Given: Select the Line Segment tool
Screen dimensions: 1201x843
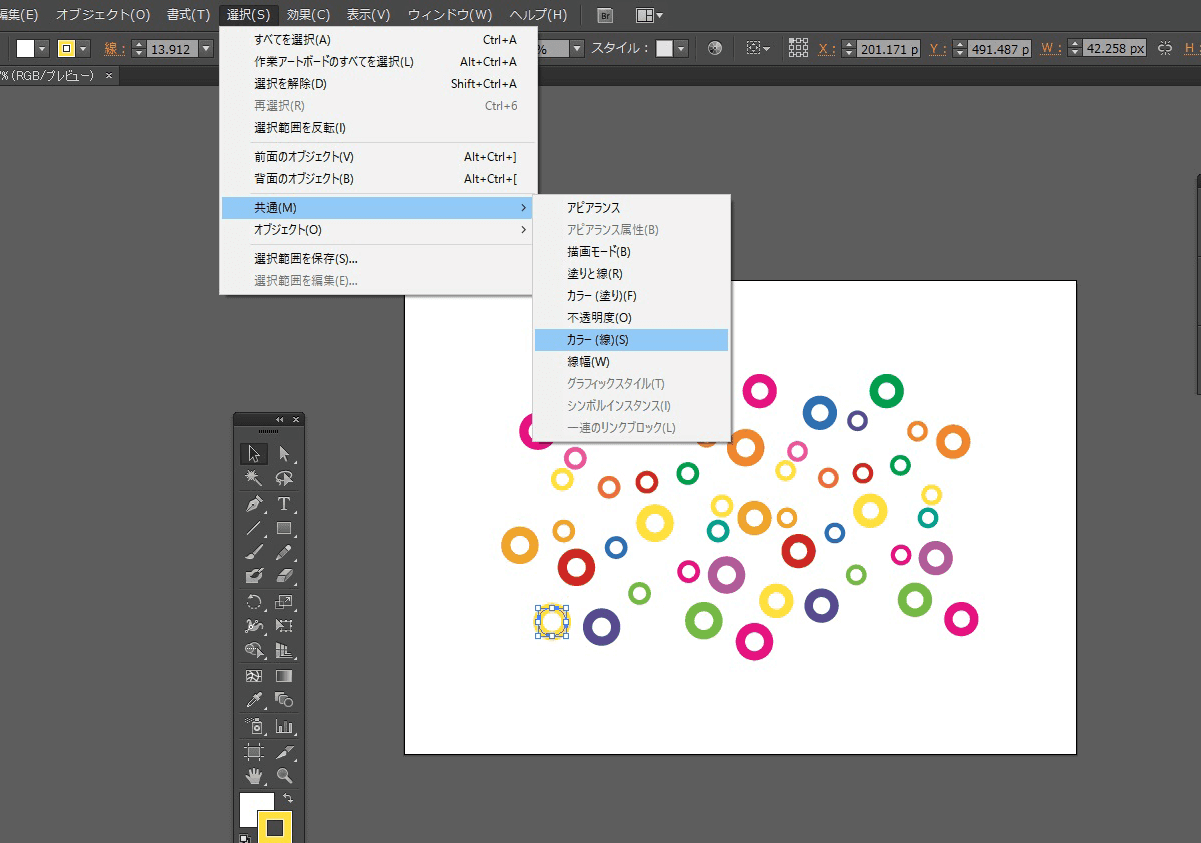Looking at the screenshot, I should tap(254, 528).
